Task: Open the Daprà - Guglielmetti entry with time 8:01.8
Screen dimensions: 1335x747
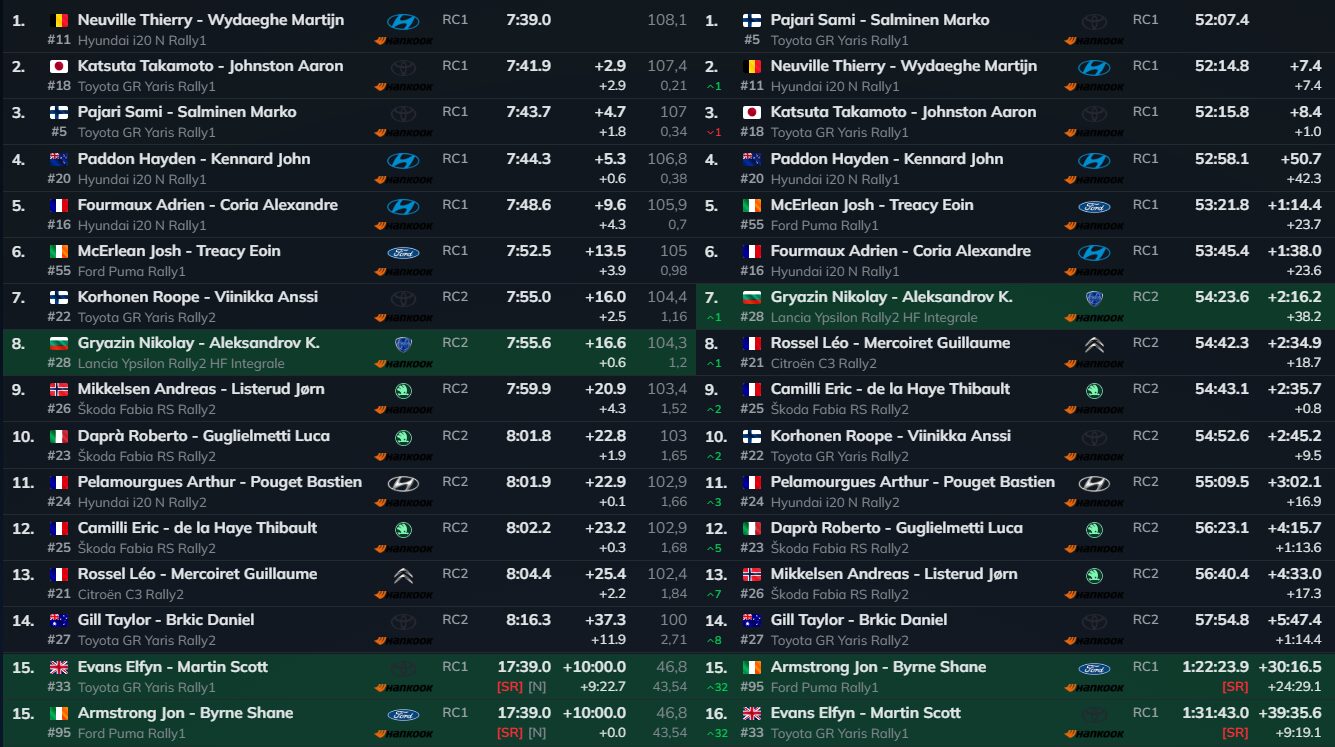Action: (x=203, y=436)
